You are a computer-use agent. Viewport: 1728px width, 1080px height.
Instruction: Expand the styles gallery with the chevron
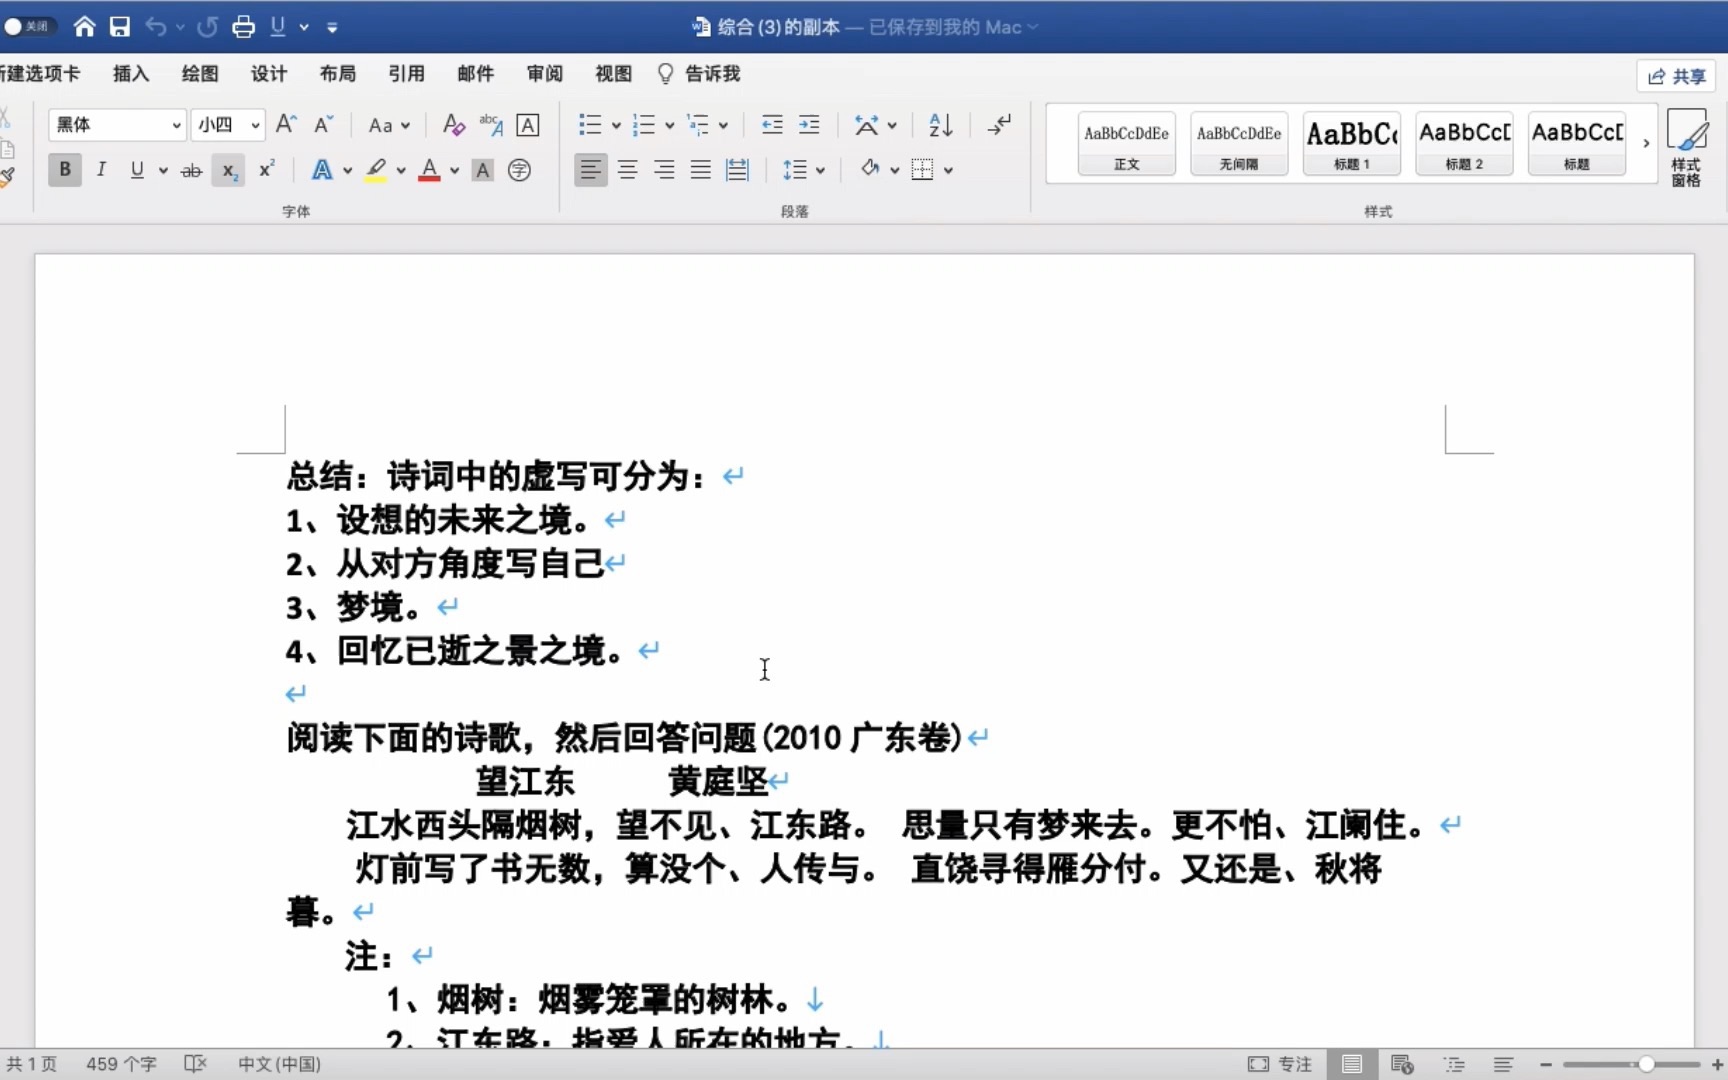[1646, 143]
